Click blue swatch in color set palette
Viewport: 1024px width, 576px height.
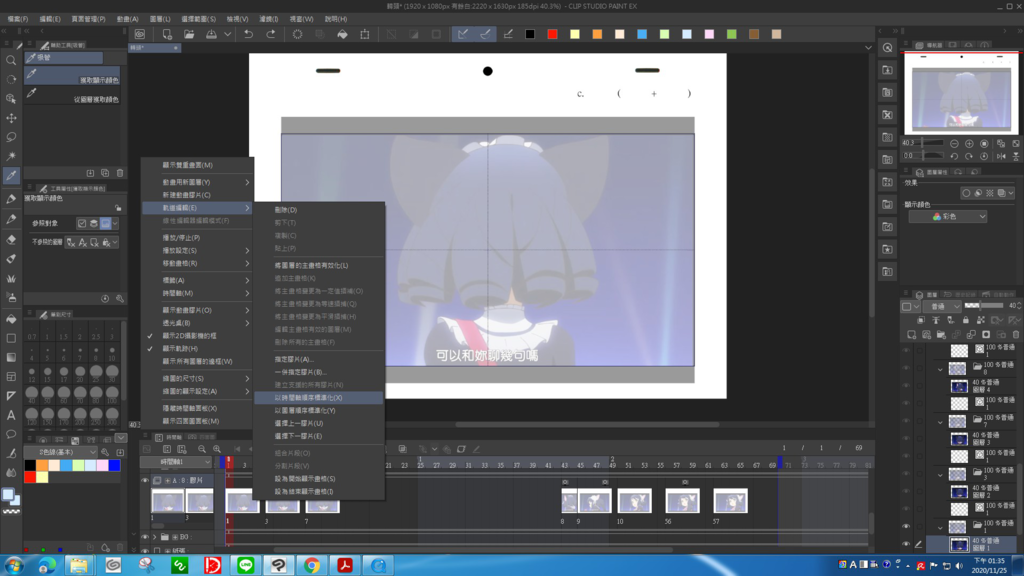(114, 466)
